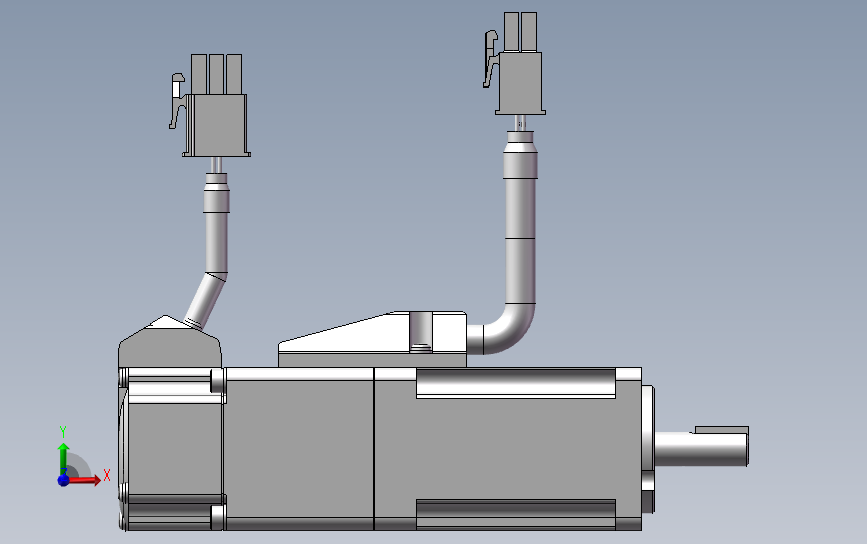Select the front motor body section

point(508,448)
